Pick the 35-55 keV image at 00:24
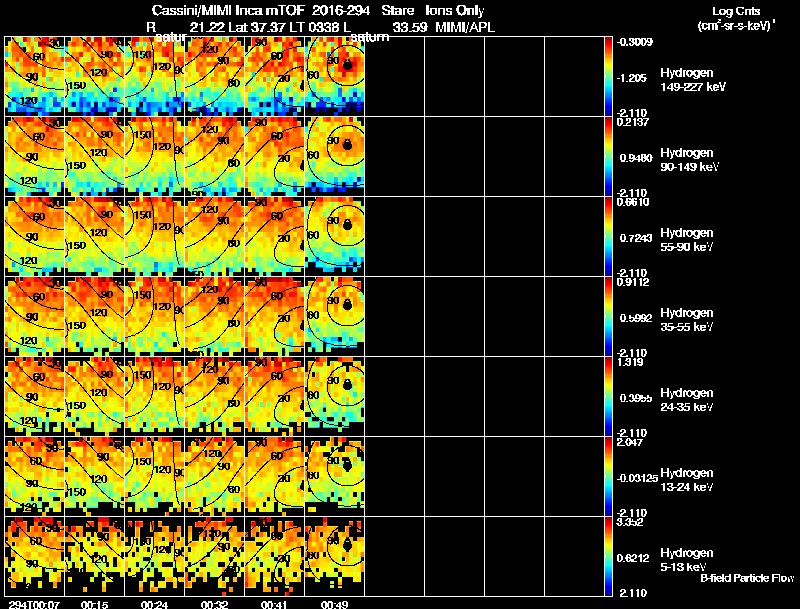 pyautogui.click(x=155, y=316)
